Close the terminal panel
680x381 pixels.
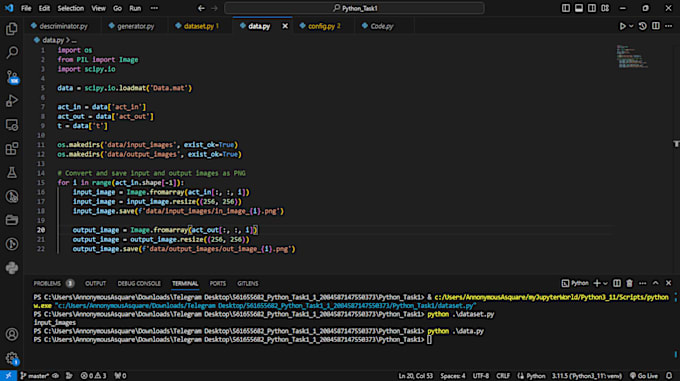(x=669, y=283)
